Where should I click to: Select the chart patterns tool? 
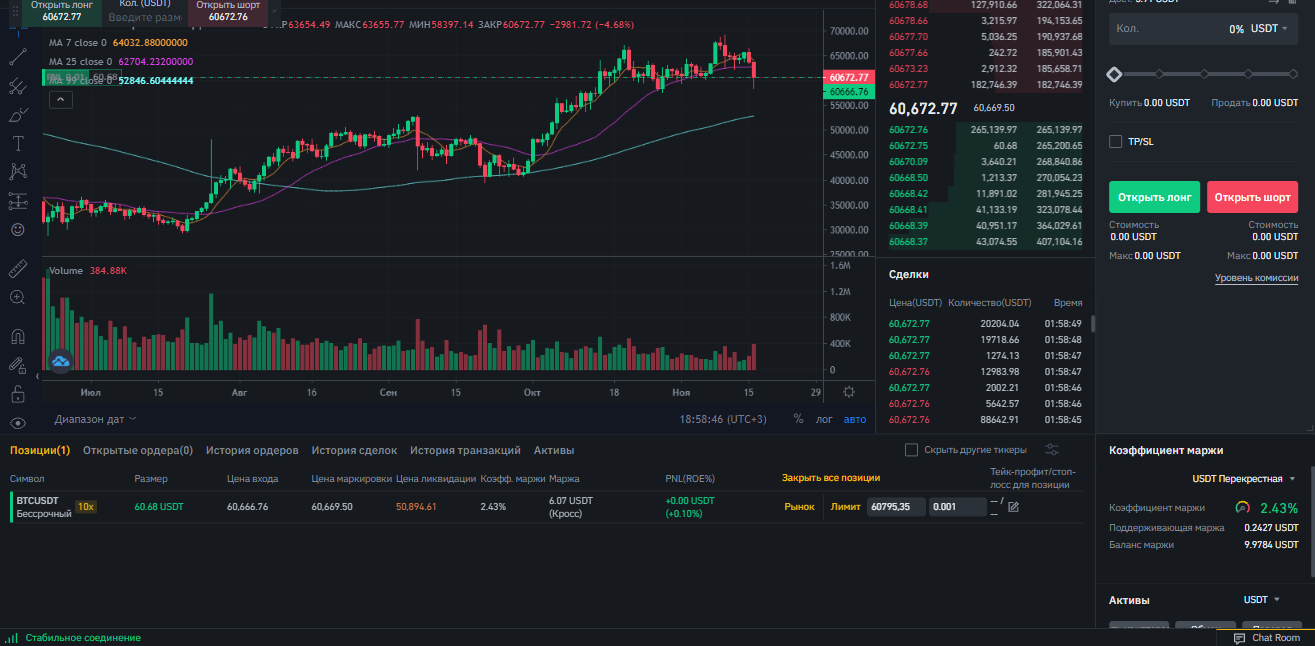pyautogui.click(x=17, y=172)
